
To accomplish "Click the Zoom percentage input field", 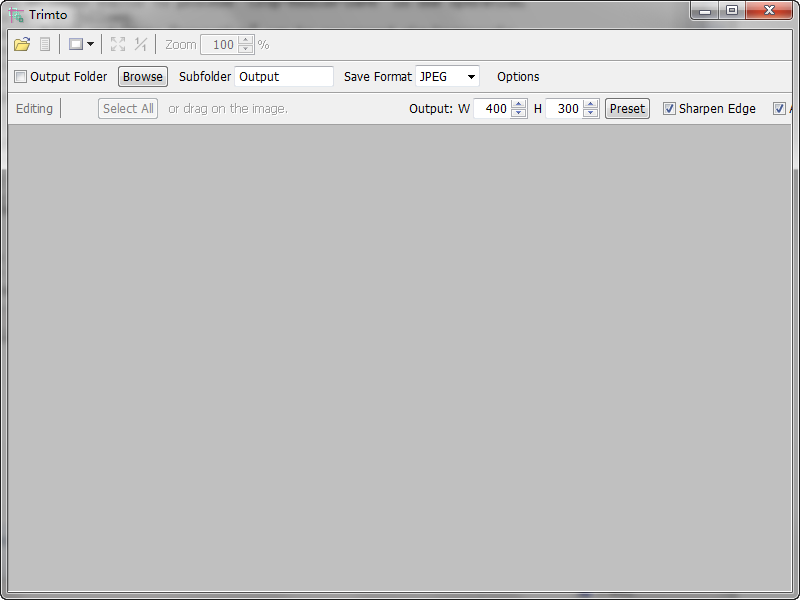I will 219,45.
